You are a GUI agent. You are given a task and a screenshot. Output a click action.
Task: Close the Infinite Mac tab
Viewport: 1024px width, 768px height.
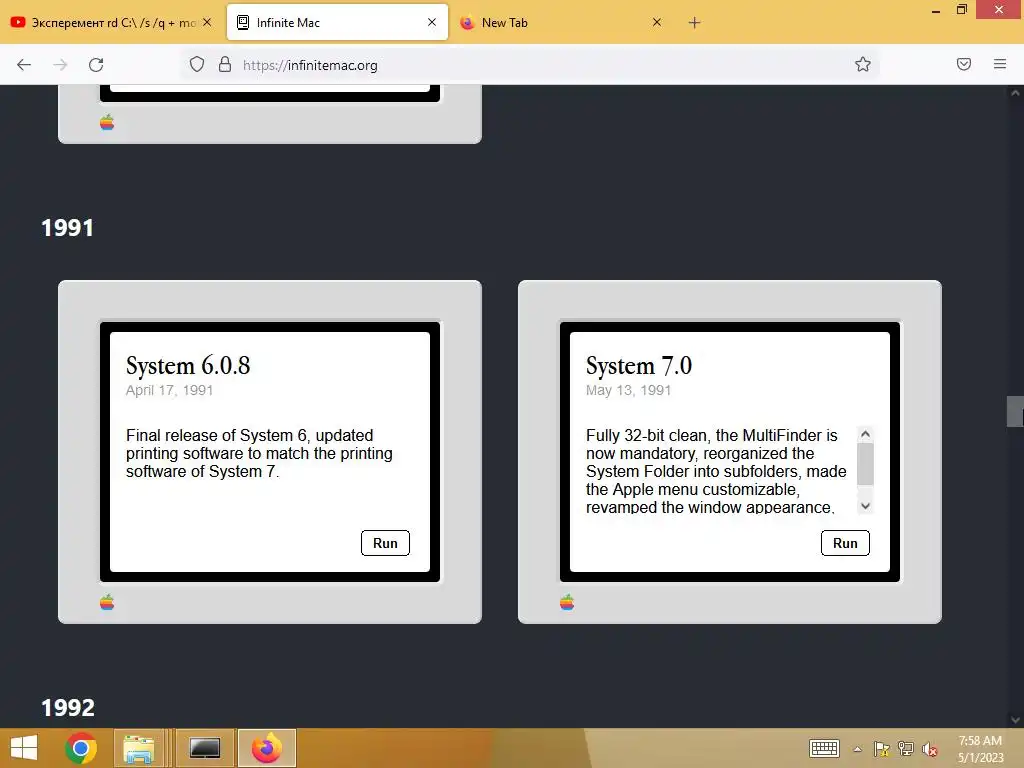pos(432,22)
